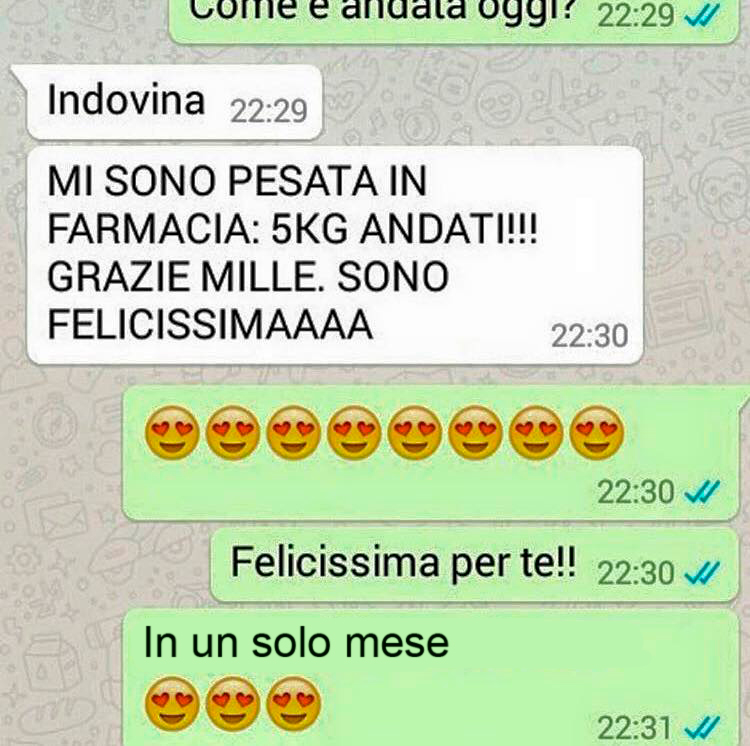This screenshot has height=746, width=750.
Task: Select the "MI SONO PESATA IN FARMACIA" message
Action: (x=335, y=255)
